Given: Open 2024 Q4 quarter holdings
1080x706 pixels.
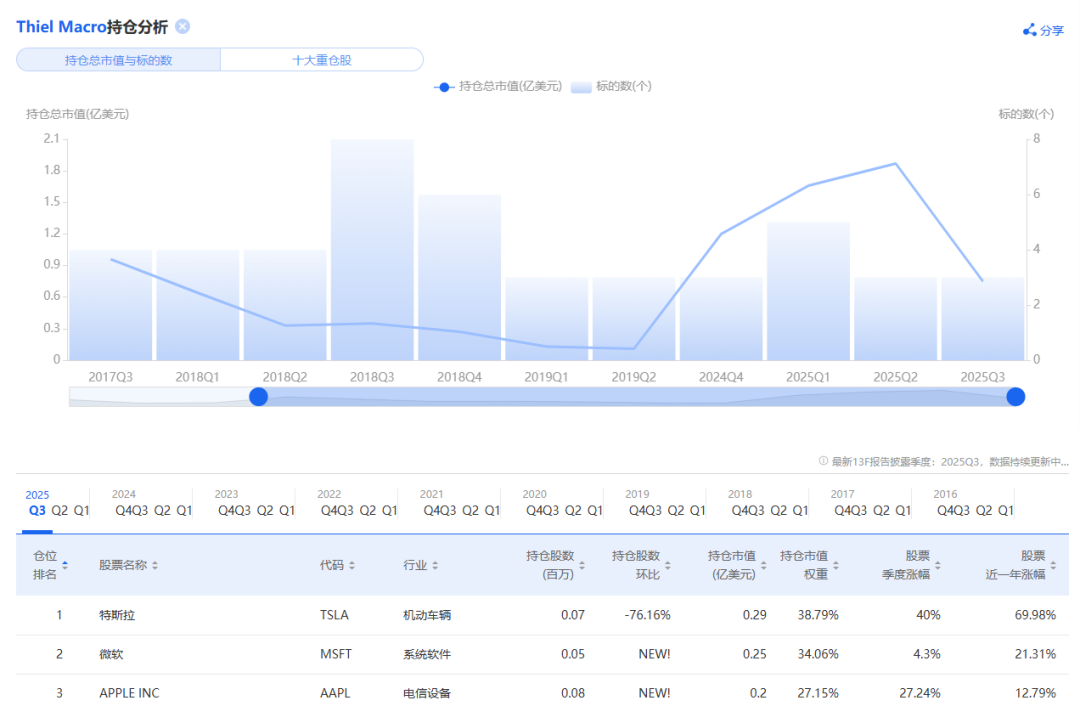Looking at the screenshot, I should coord(120,510).
